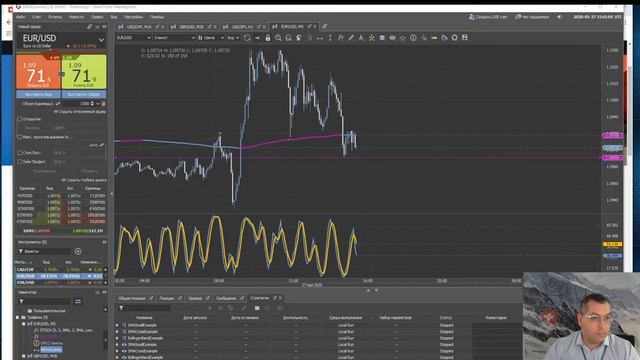This screenshot has width=640, height=360.
Task: Click the pin icon in new order panel header
Action: [89, 27]
